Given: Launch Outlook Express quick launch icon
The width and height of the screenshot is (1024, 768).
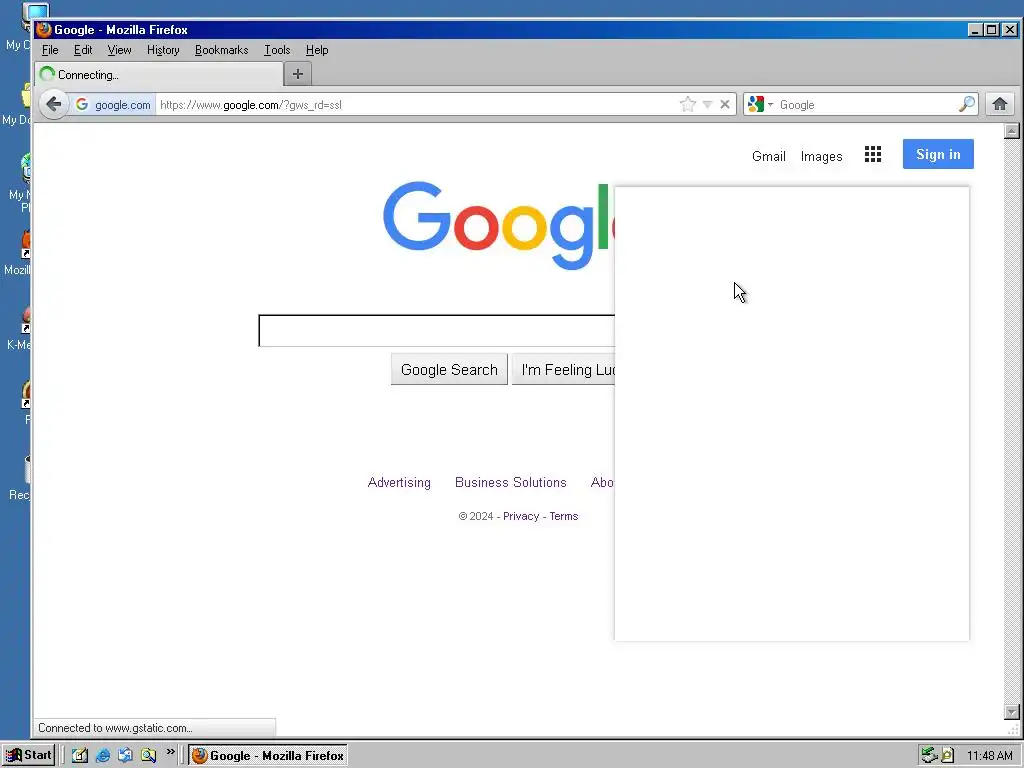Looking at the screenshot, I should pyautogui.click(x=125, y=755).
